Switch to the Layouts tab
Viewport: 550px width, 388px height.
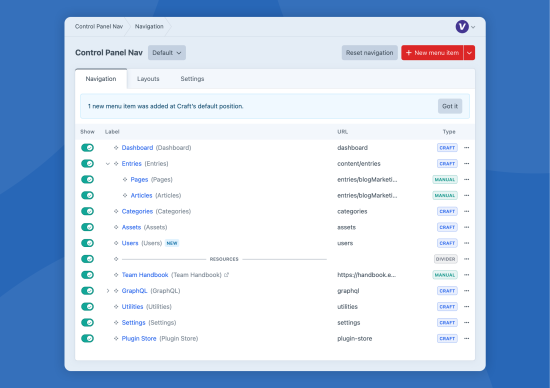(x=148, y=79)
